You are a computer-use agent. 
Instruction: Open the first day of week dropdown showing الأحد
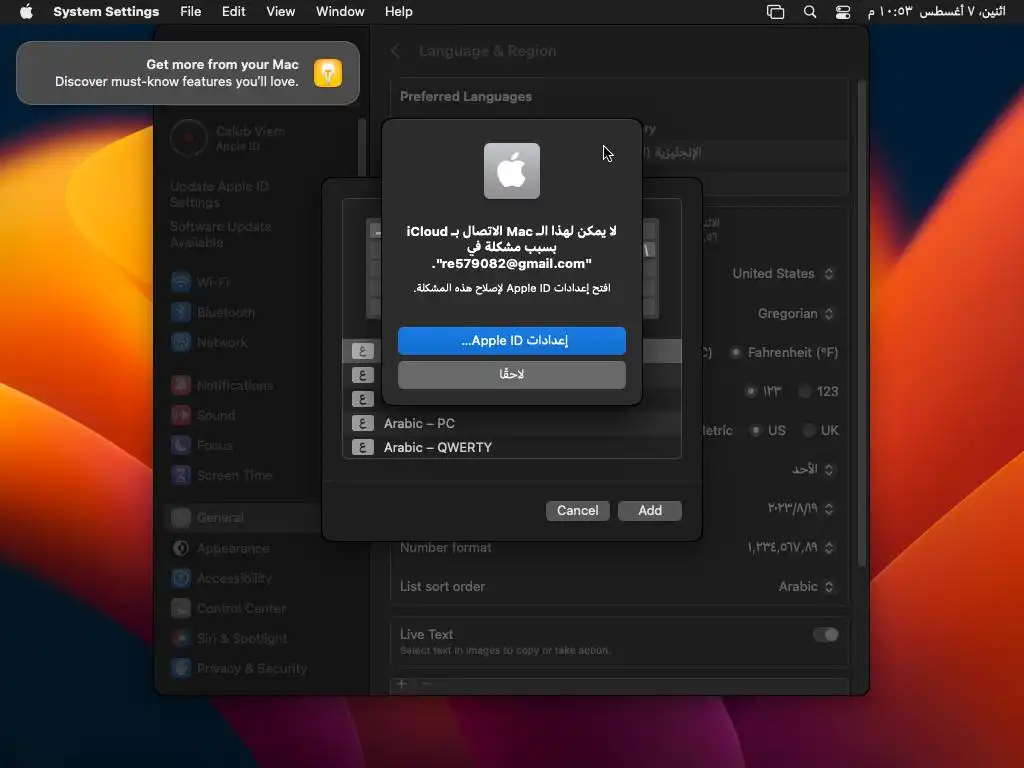812,470
